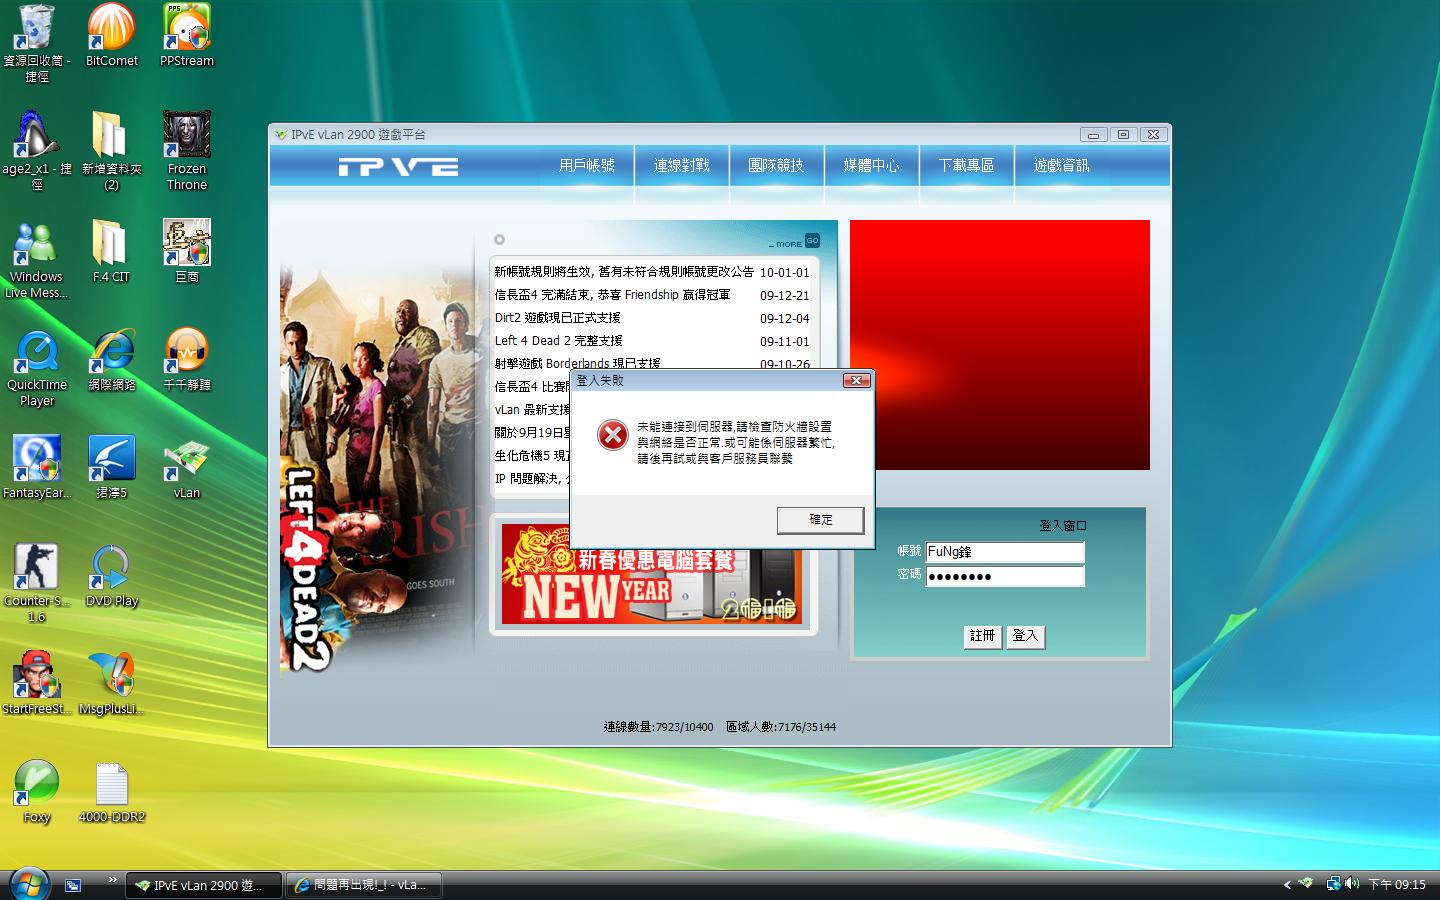Close the 登入失敗 dialog with X
Viewport: 1440px width, 900px height.
click(x=856, y=380)
